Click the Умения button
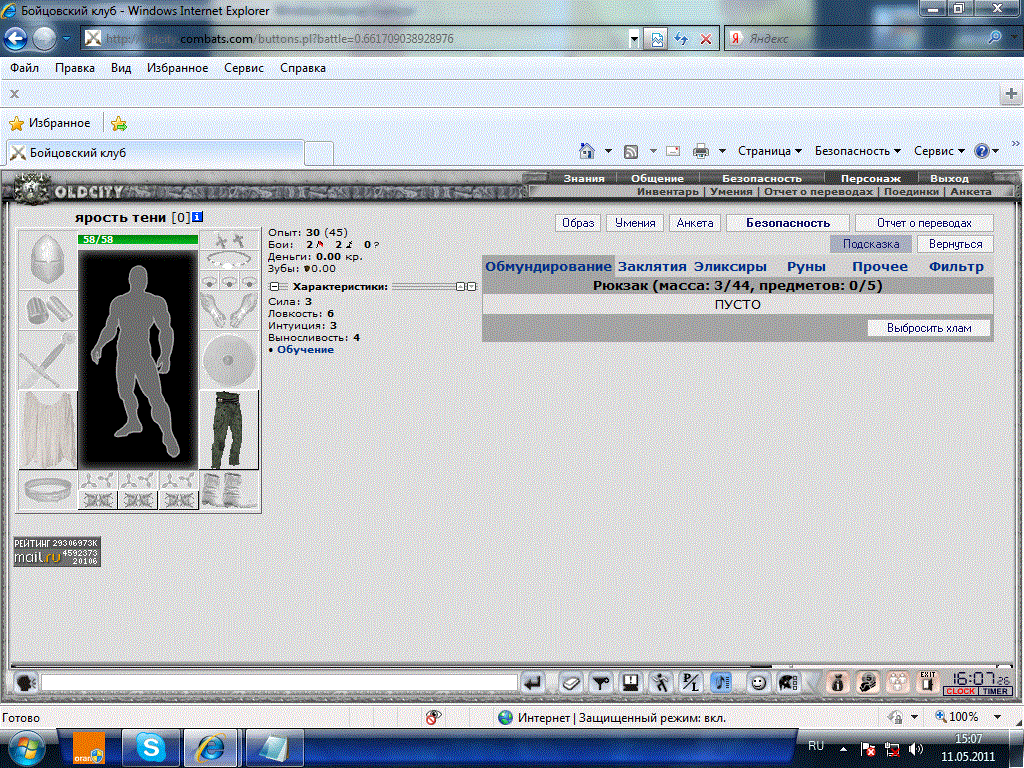This screenshot has height=768, width=1024. pos(635,223)
